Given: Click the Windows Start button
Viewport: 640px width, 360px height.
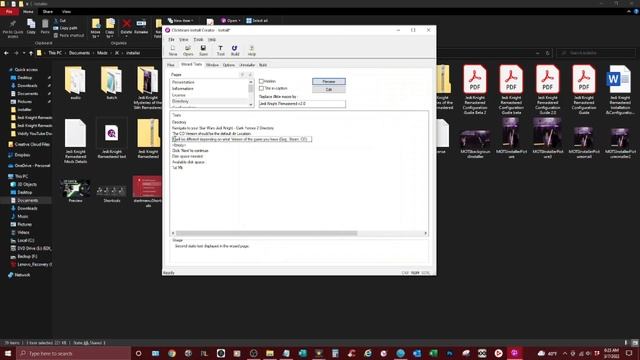Looking at the screenshot, I should (x=7, y=353).
